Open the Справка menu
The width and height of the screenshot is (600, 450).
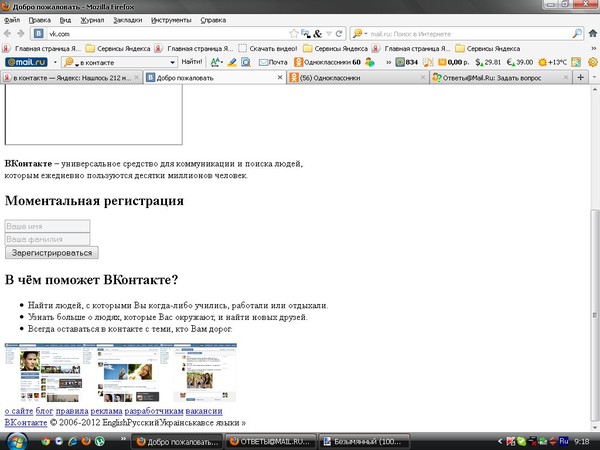click(213, 20)
